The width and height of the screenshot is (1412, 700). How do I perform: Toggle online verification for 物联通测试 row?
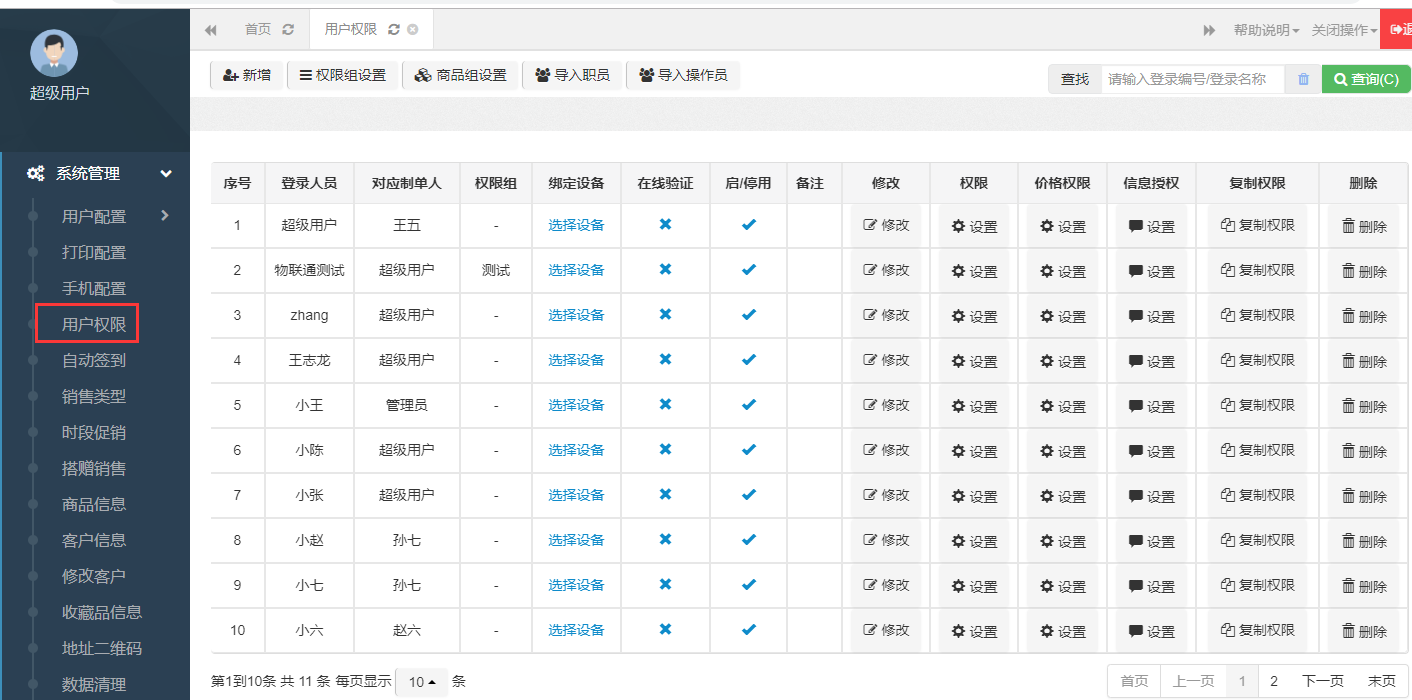point(665,270)
